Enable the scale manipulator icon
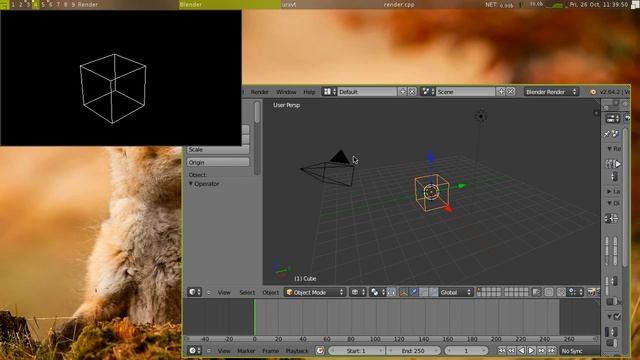Image resolution: width=640 pixels, height=360 pixels. (x=433, y=292)
